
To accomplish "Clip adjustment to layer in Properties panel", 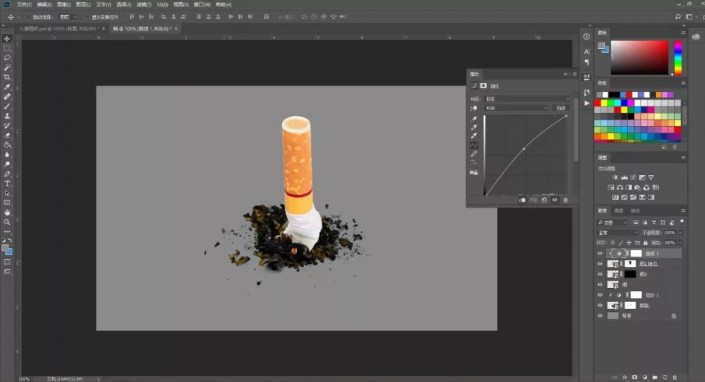I will [x=522, y=200].
